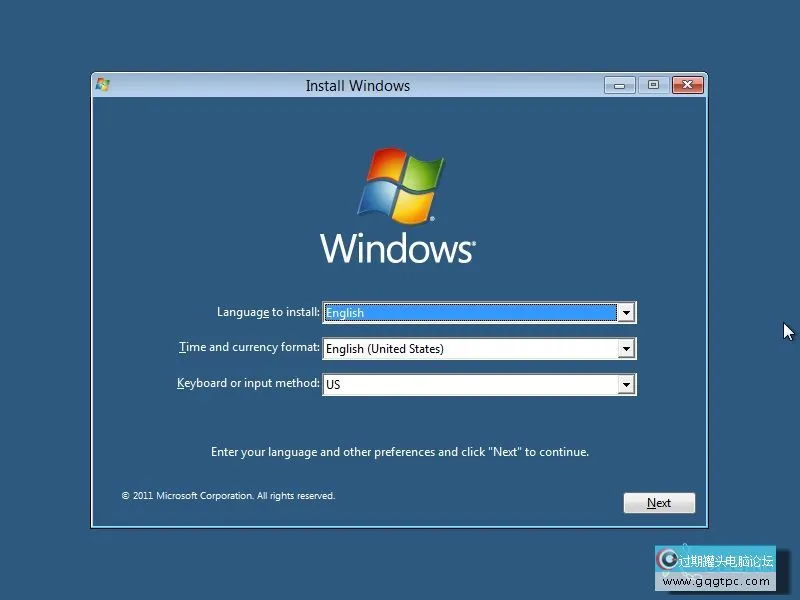Click the small Windows flag title bar icon
The width and height of the screenshot is (800, 600).
(x=102, y=85)
